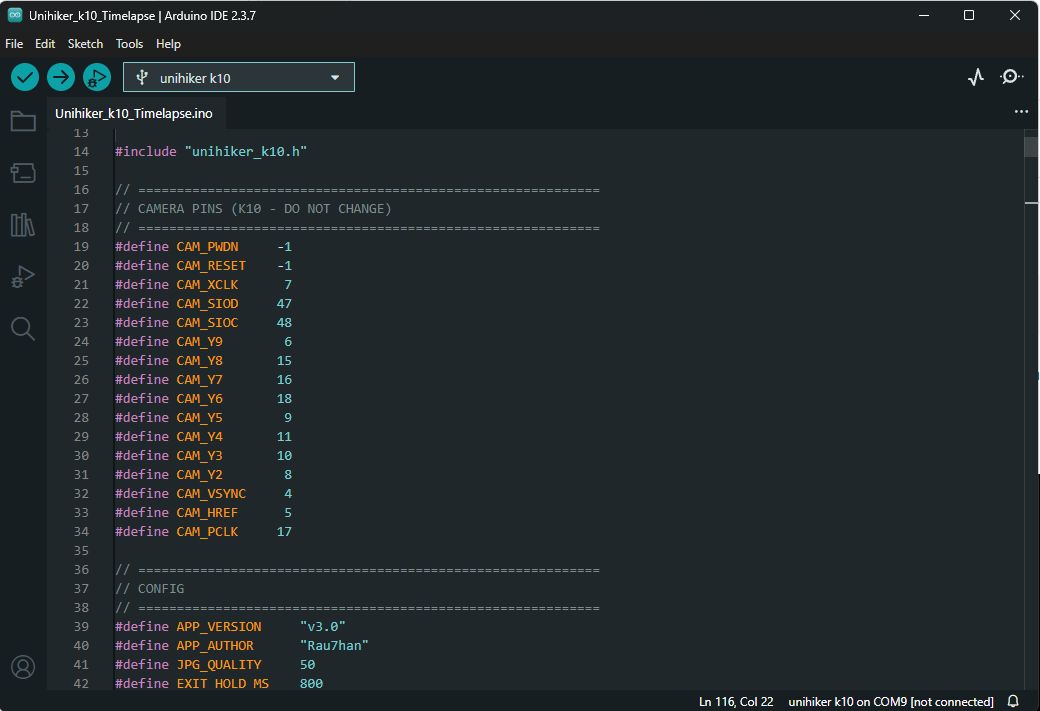This screenshot has height=711, width=1040.
Task: Open the Boards Manager sidebar icon
Action: [x=23, y=173]
